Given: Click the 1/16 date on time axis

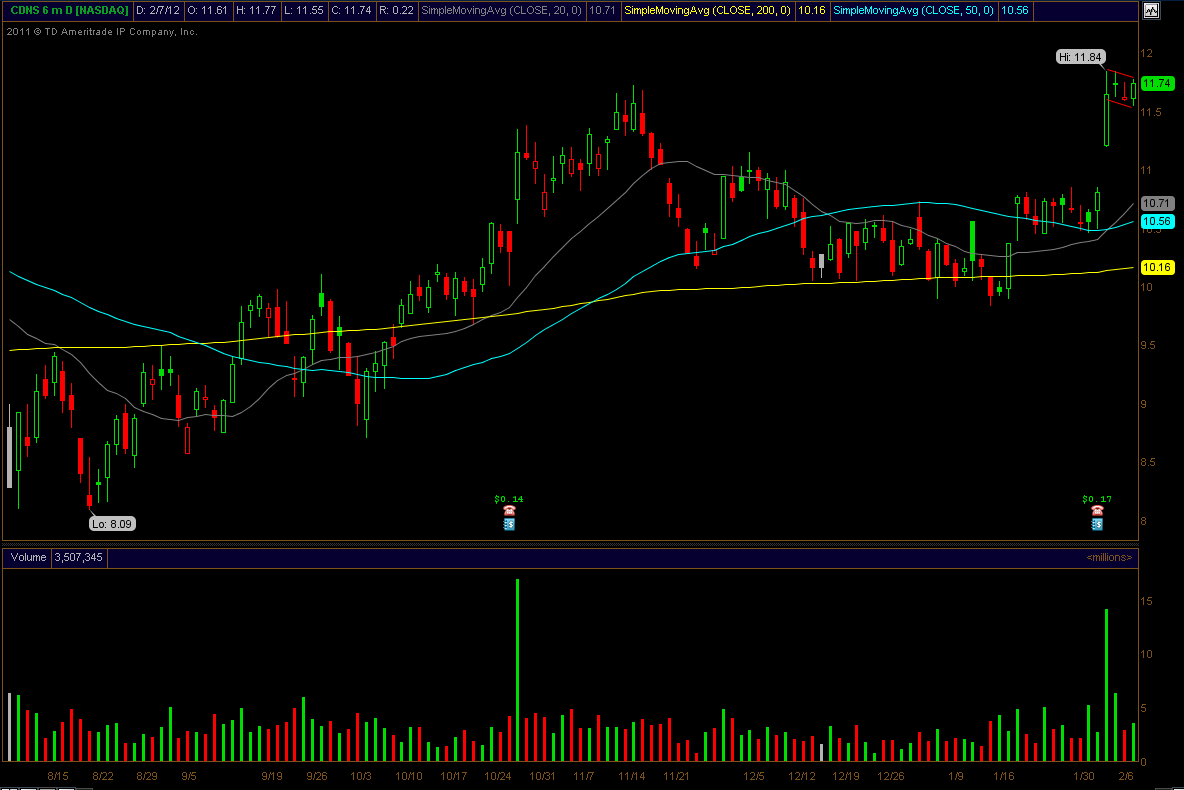Looking at the screenshot, I should click(1004, 776).
